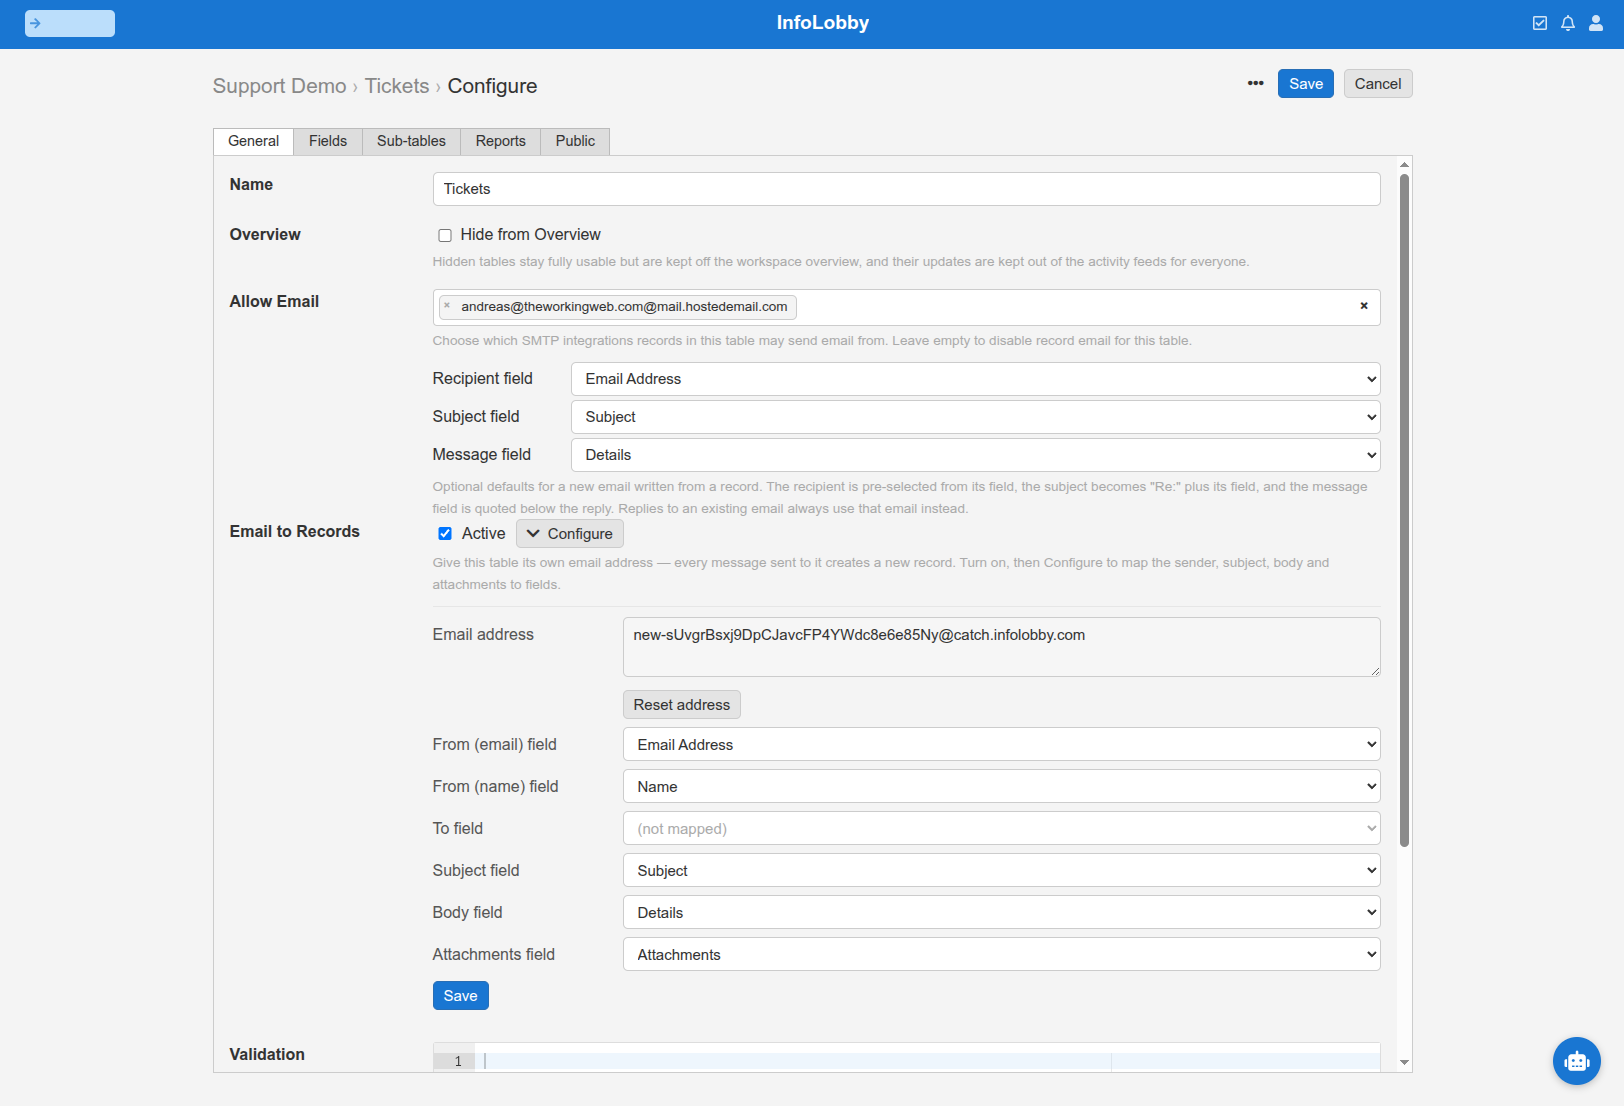
Task: Open the Email to Records Subject field dropdown
Action: point(1002,871)
